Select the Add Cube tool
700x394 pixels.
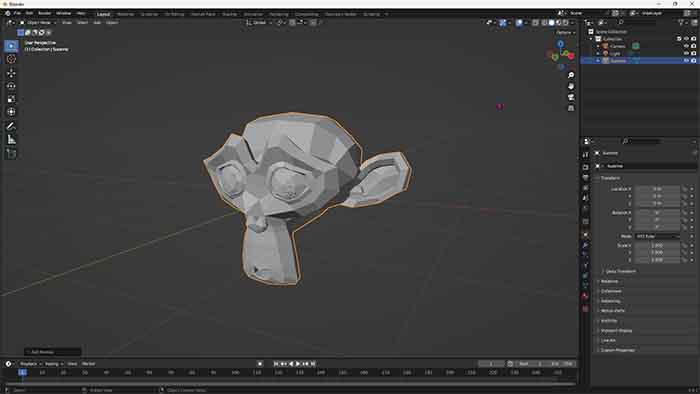(x=11, y=153)
